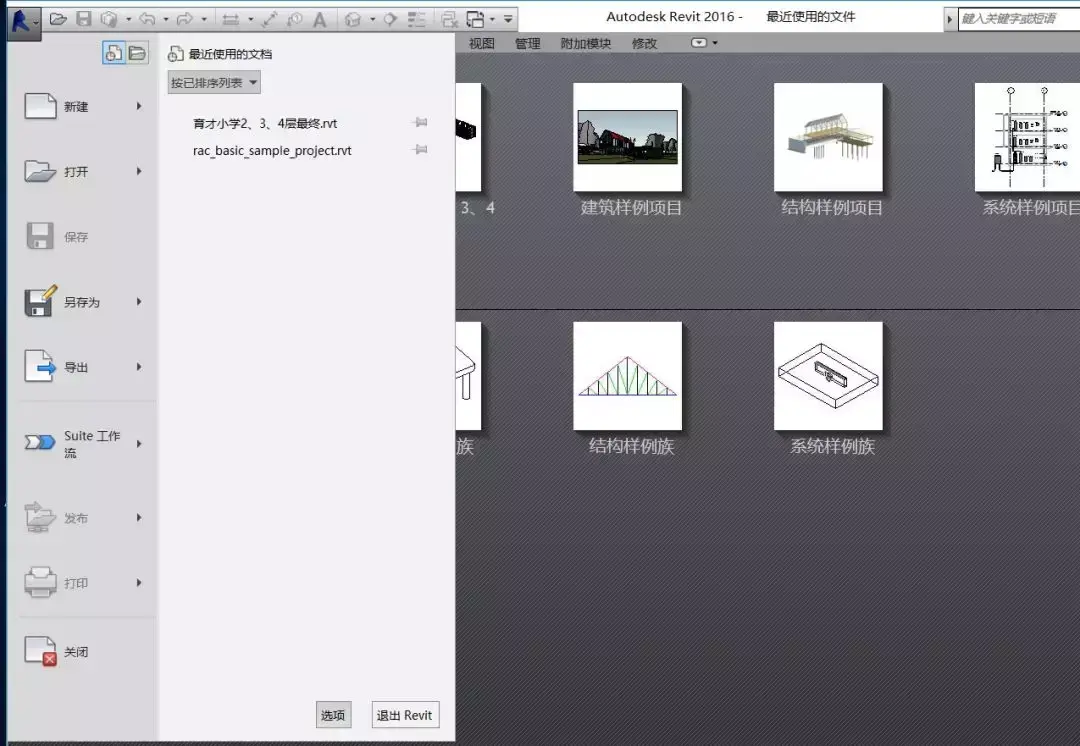
Task: Click the Close (关闭) document icon
Action: tap(41, 651)
